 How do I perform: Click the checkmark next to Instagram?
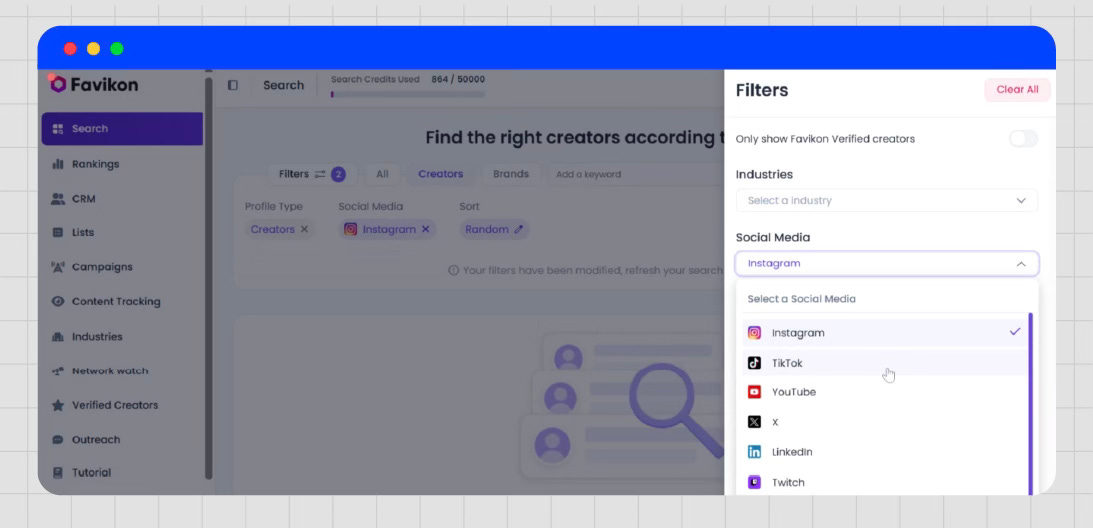pyautogui.click(x=1015, y=332)
